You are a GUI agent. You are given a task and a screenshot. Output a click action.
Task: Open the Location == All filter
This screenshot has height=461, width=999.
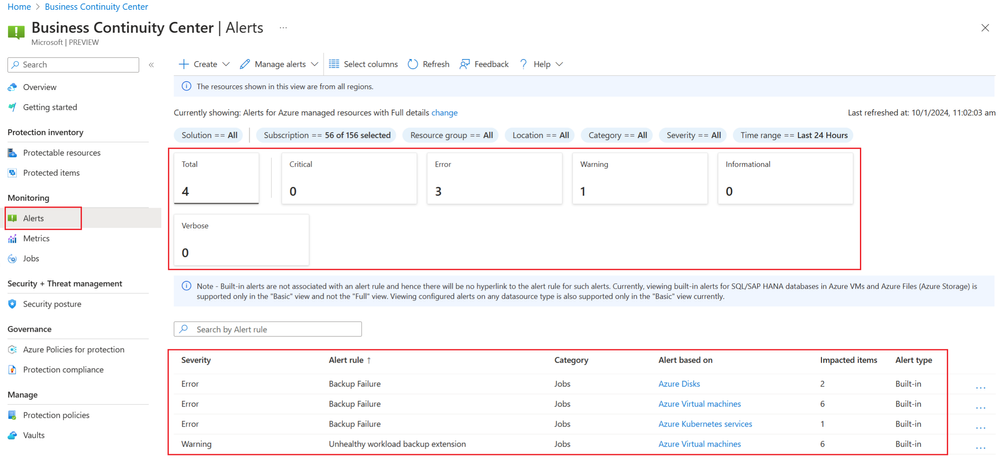(540, 136)
